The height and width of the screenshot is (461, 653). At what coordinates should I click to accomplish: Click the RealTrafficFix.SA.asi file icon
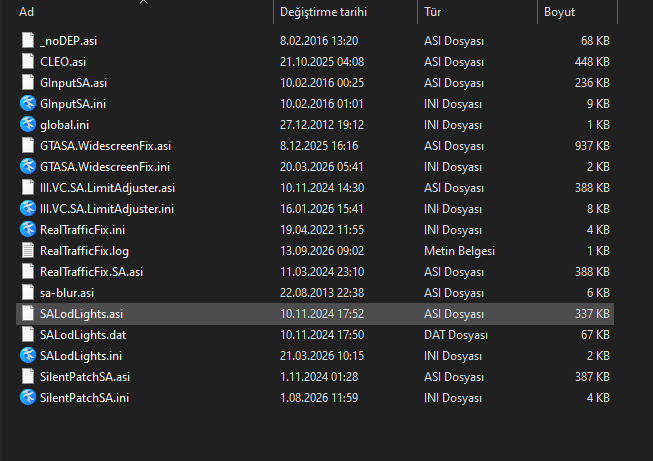tap(28, 272)
